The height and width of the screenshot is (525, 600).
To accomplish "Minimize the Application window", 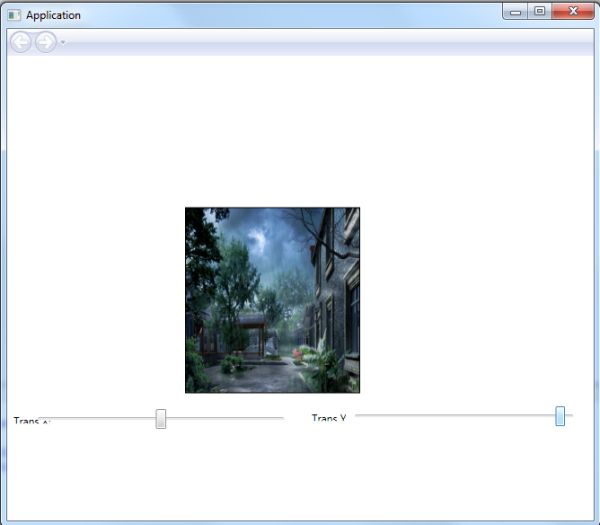I will pyautogui.click(x=515, y=11).
